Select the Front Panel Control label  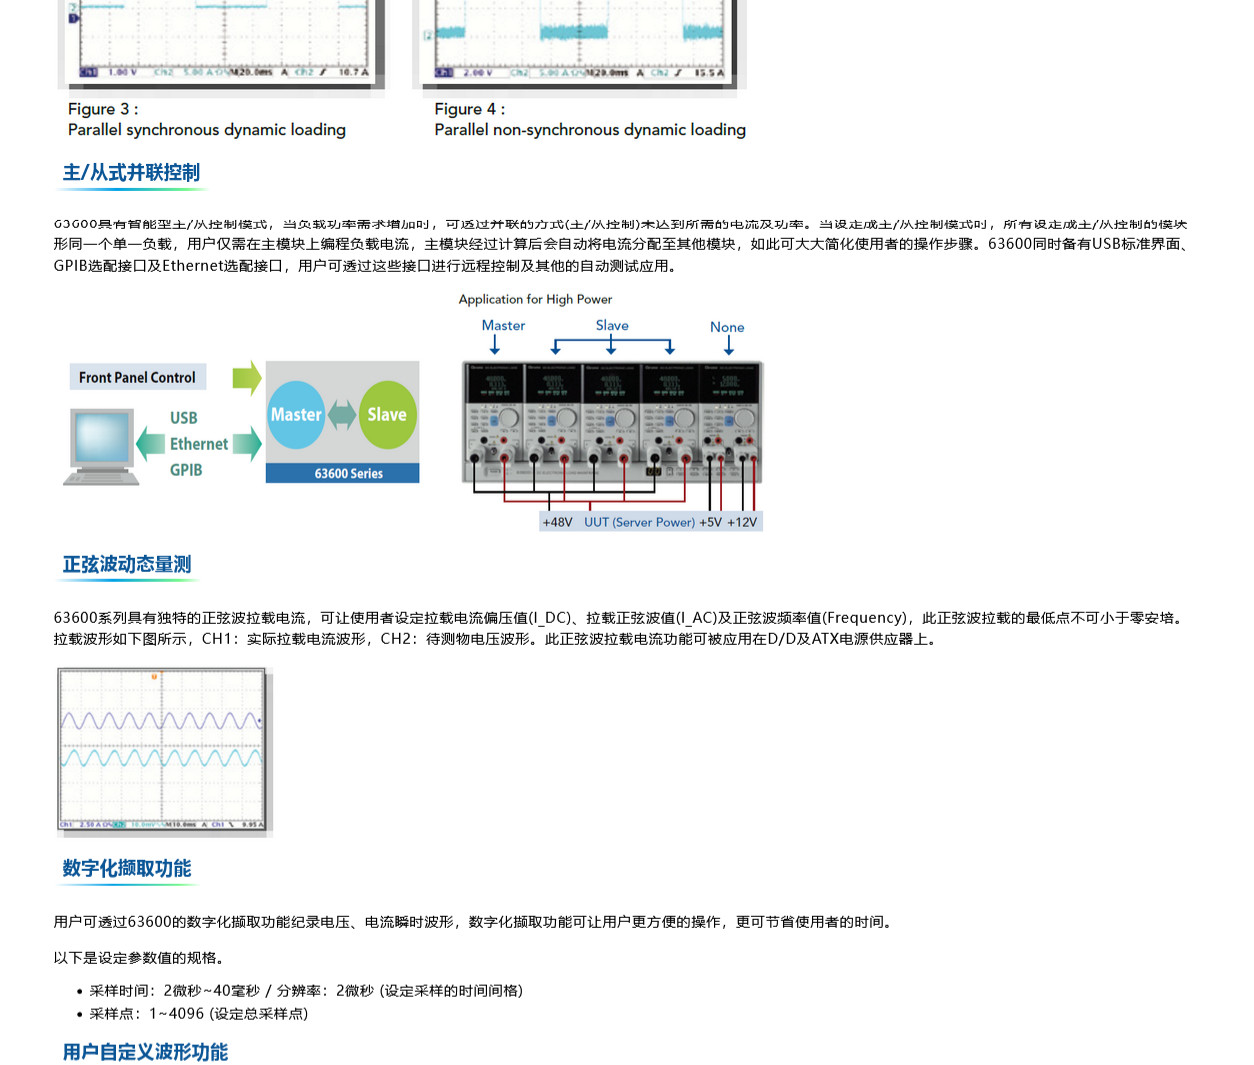coord(138,377)
